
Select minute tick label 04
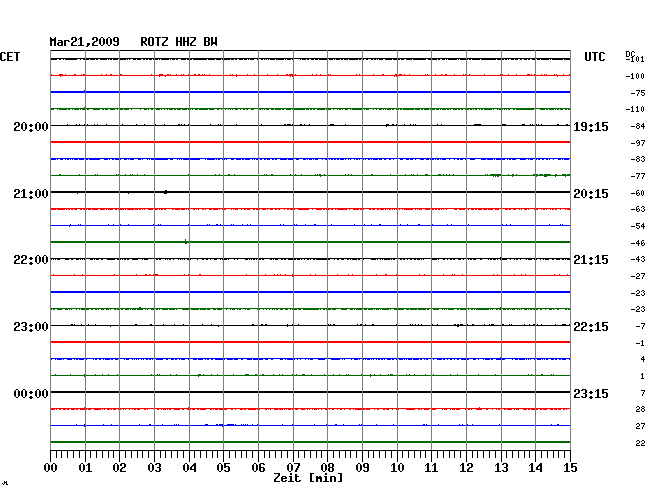pos(189,467)
